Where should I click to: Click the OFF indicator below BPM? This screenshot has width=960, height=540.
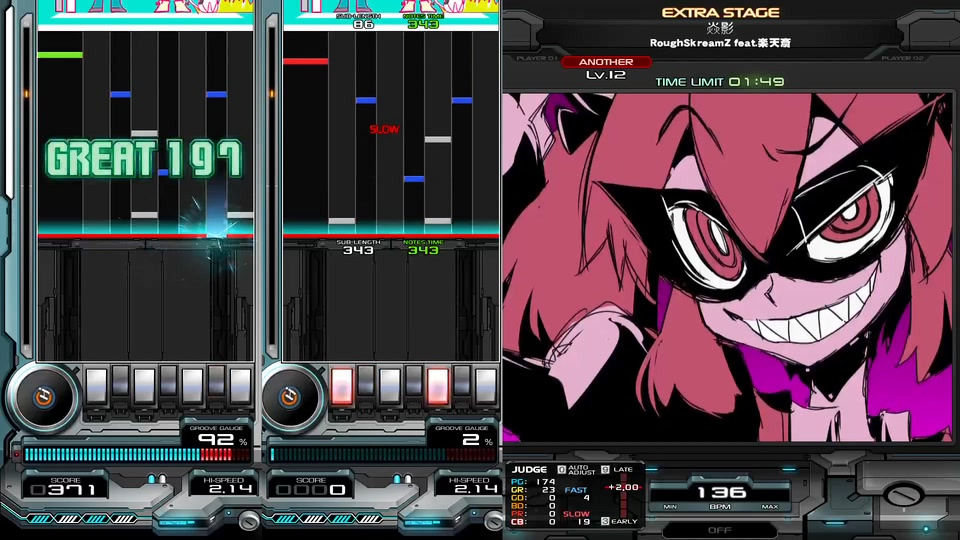tap(719, 530)
